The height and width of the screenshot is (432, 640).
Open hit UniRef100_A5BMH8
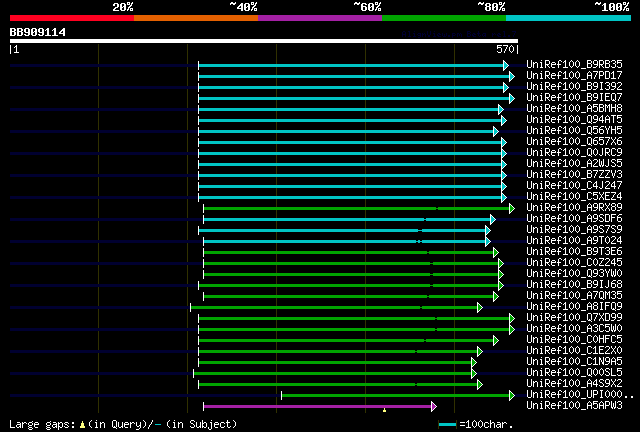(574, 109)
